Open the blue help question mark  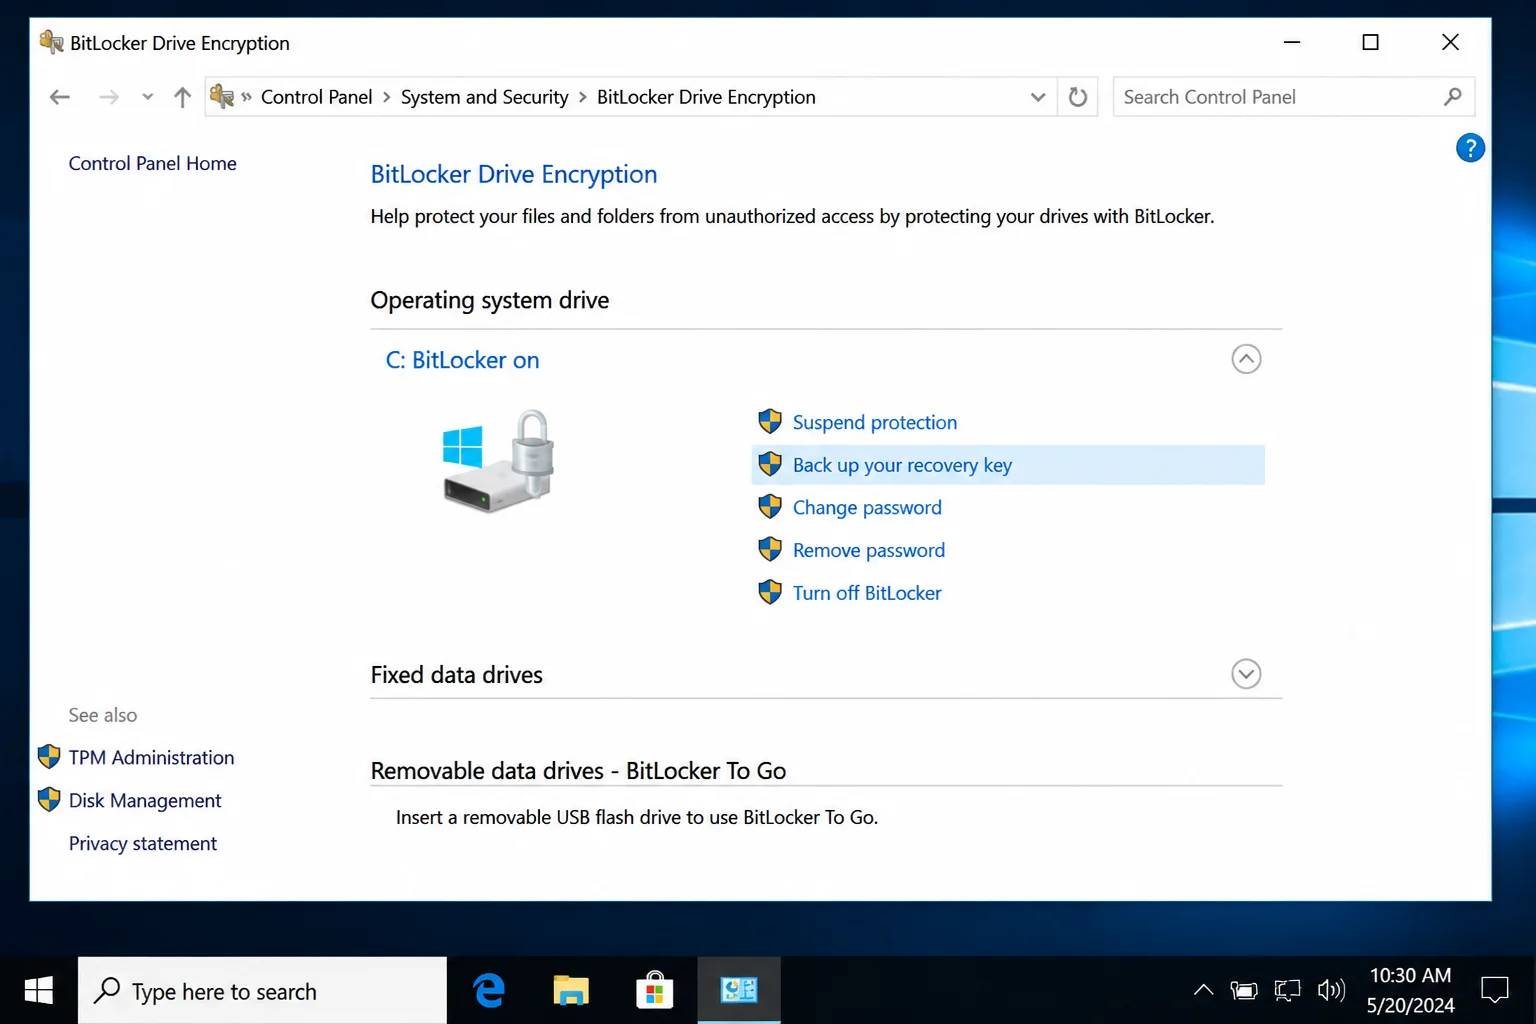point(1470,148)
